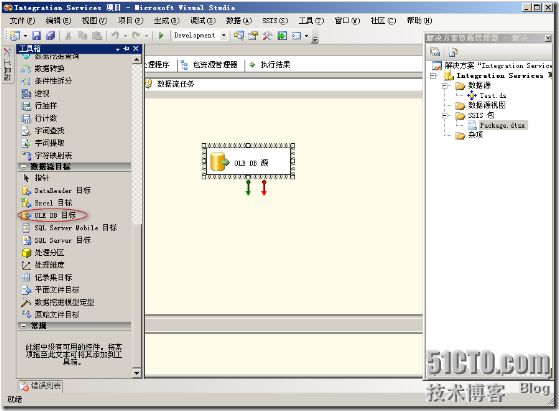
Task: Switch to the 包资源管理器 tab
Action: pos(210,65)
